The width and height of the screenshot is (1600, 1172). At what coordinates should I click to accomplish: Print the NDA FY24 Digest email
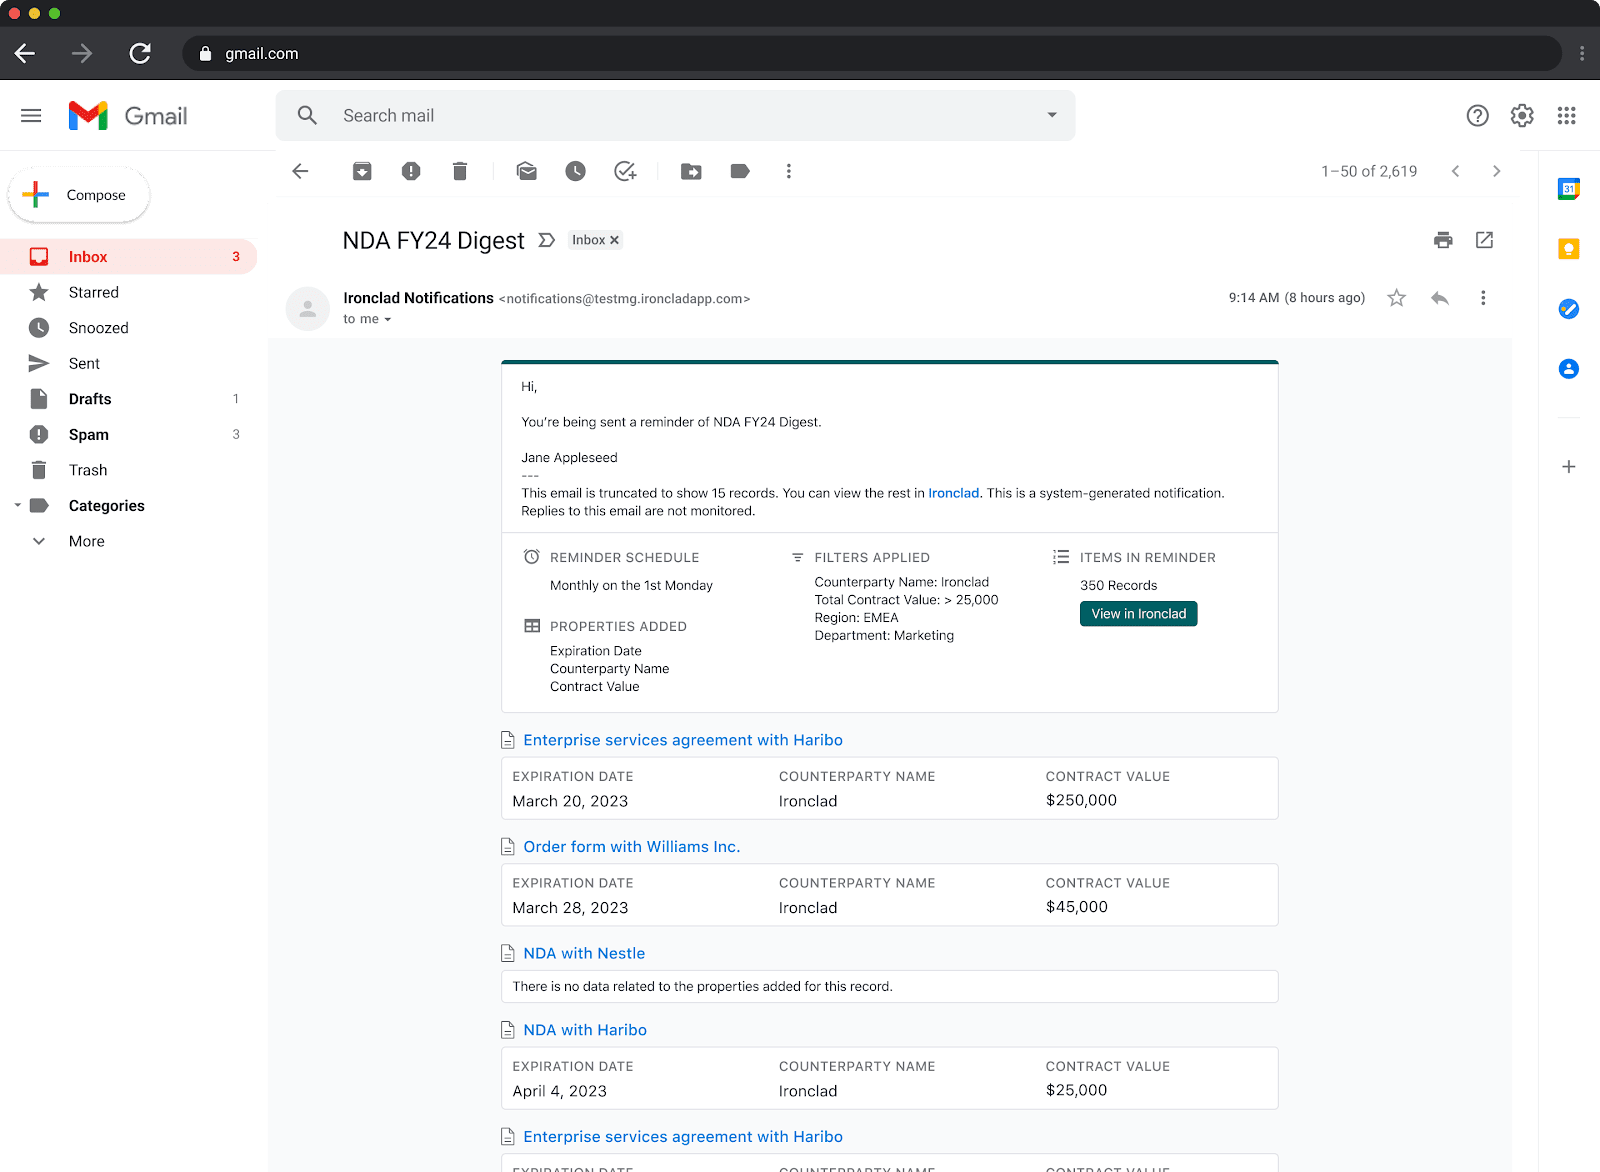(1443, 240)
